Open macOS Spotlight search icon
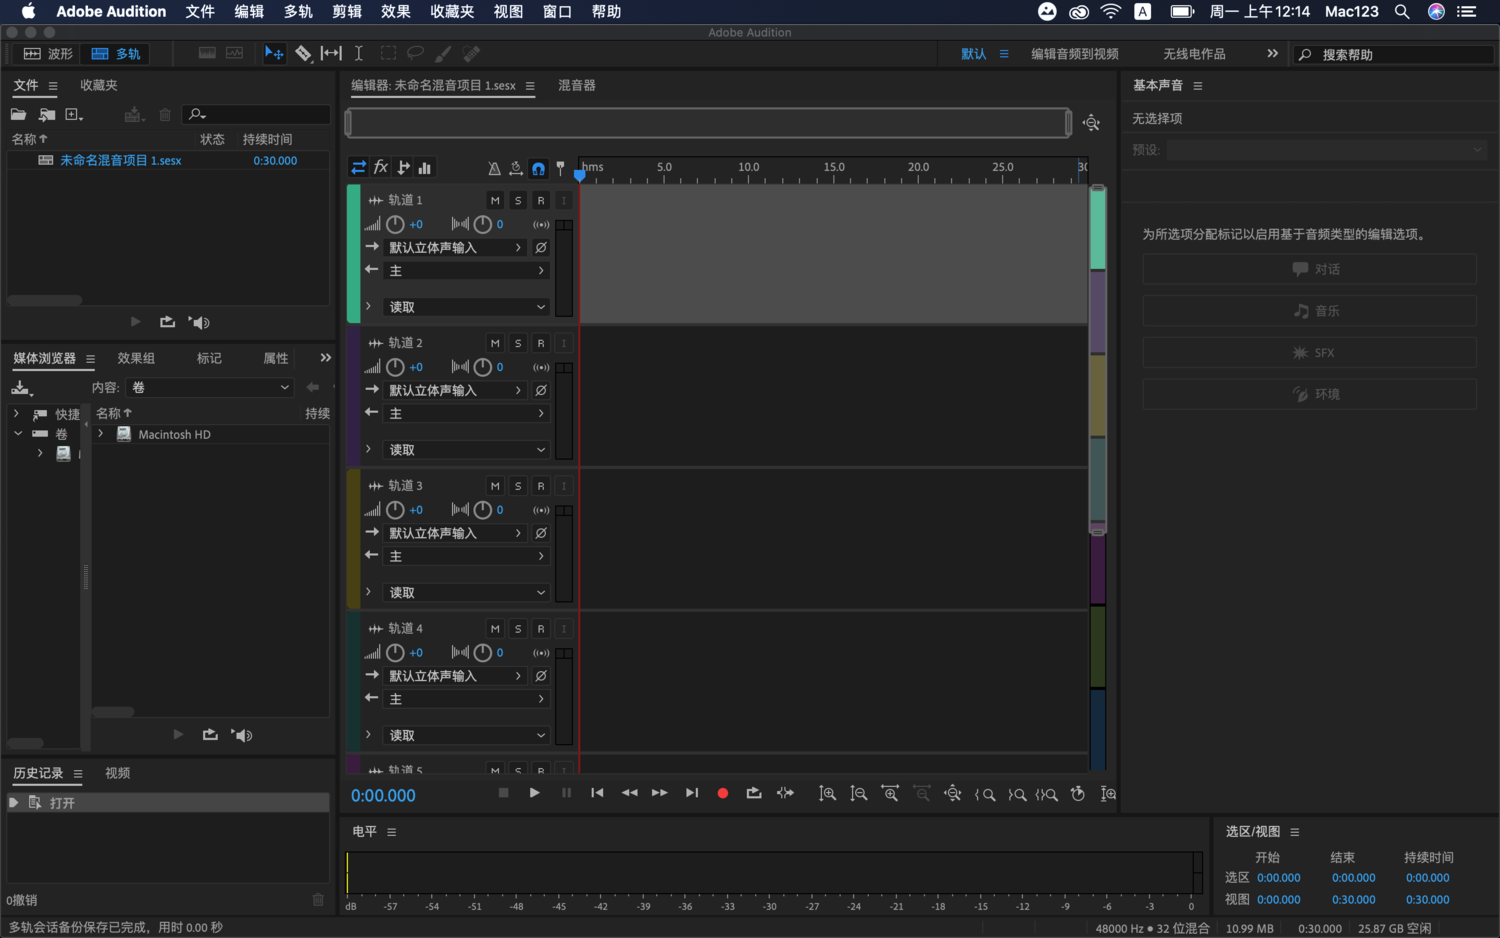 tap(1402, 12)
